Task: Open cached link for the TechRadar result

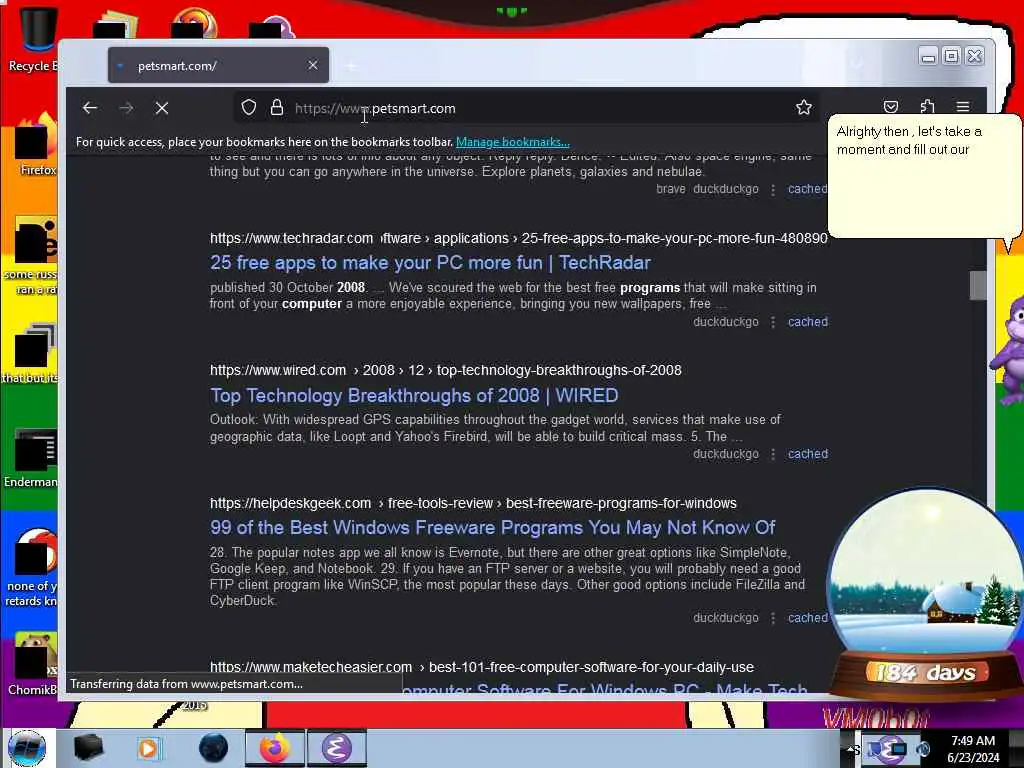Action: click(808, 322)
